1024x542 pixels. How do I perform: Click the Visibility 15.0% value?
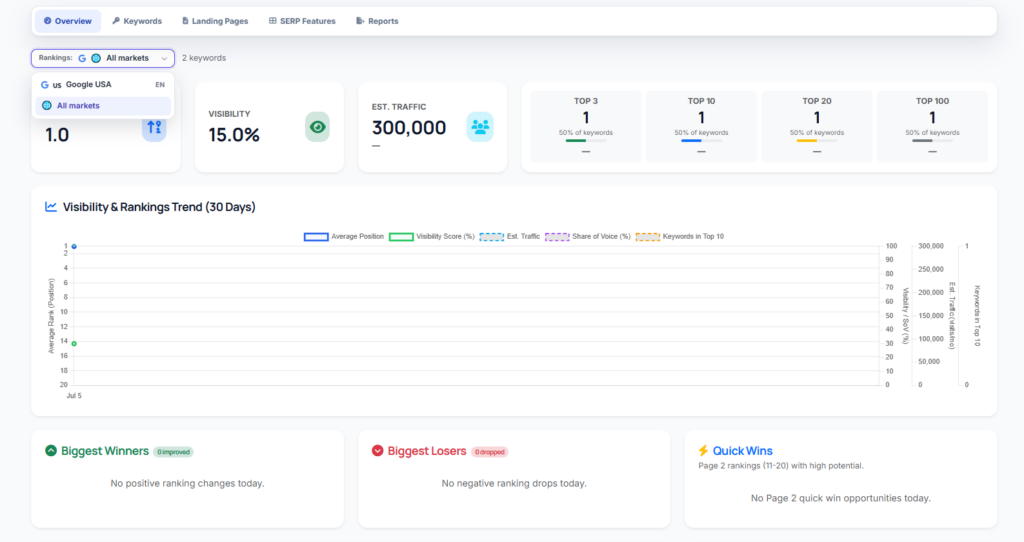tap(234, 135)
